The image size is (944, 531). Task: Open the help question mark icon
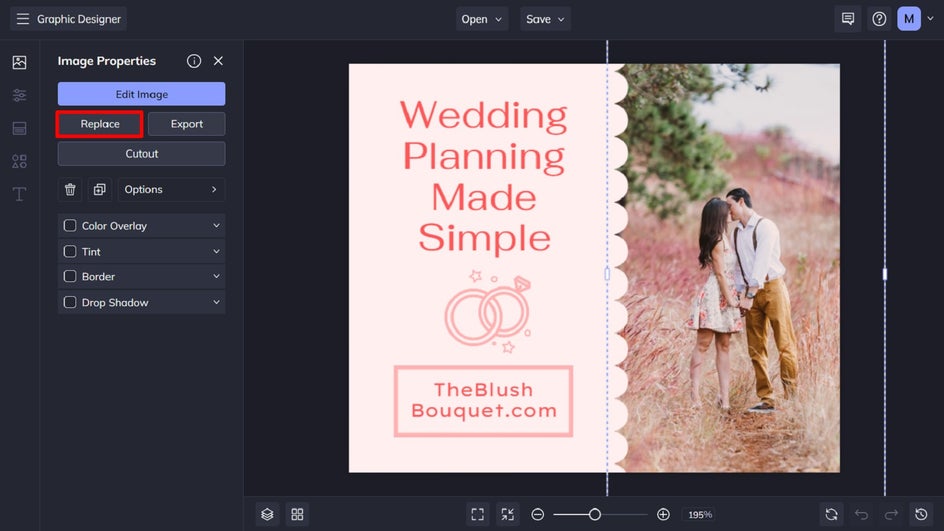click(879, 19)
